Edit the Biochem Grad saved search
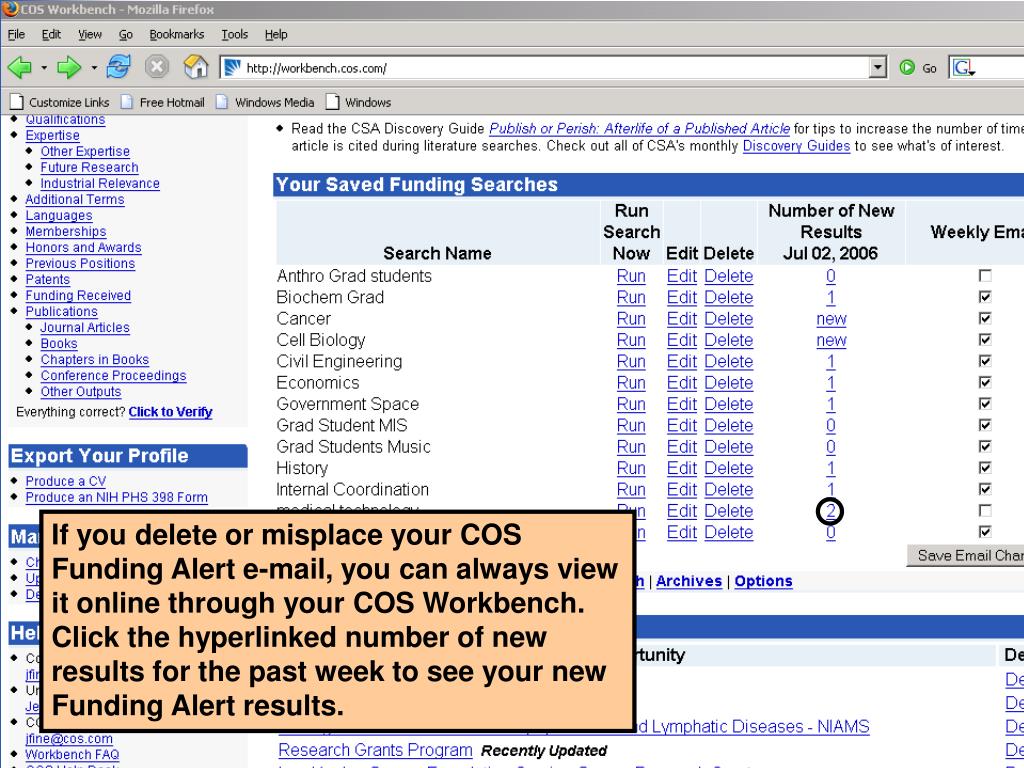The height and width of the screenshot is (768, 1024). (682, 298)
